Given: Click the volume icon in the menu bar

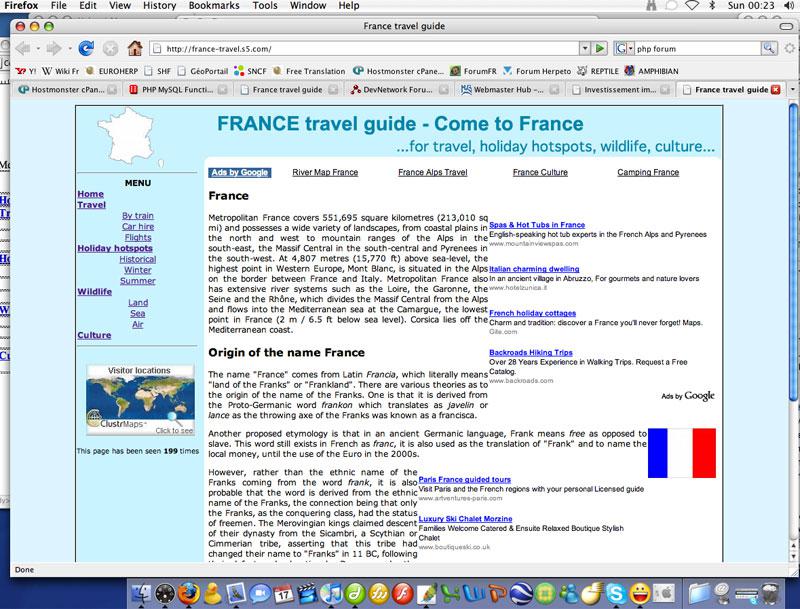Looking at the screenshot, I should [789, 6].
